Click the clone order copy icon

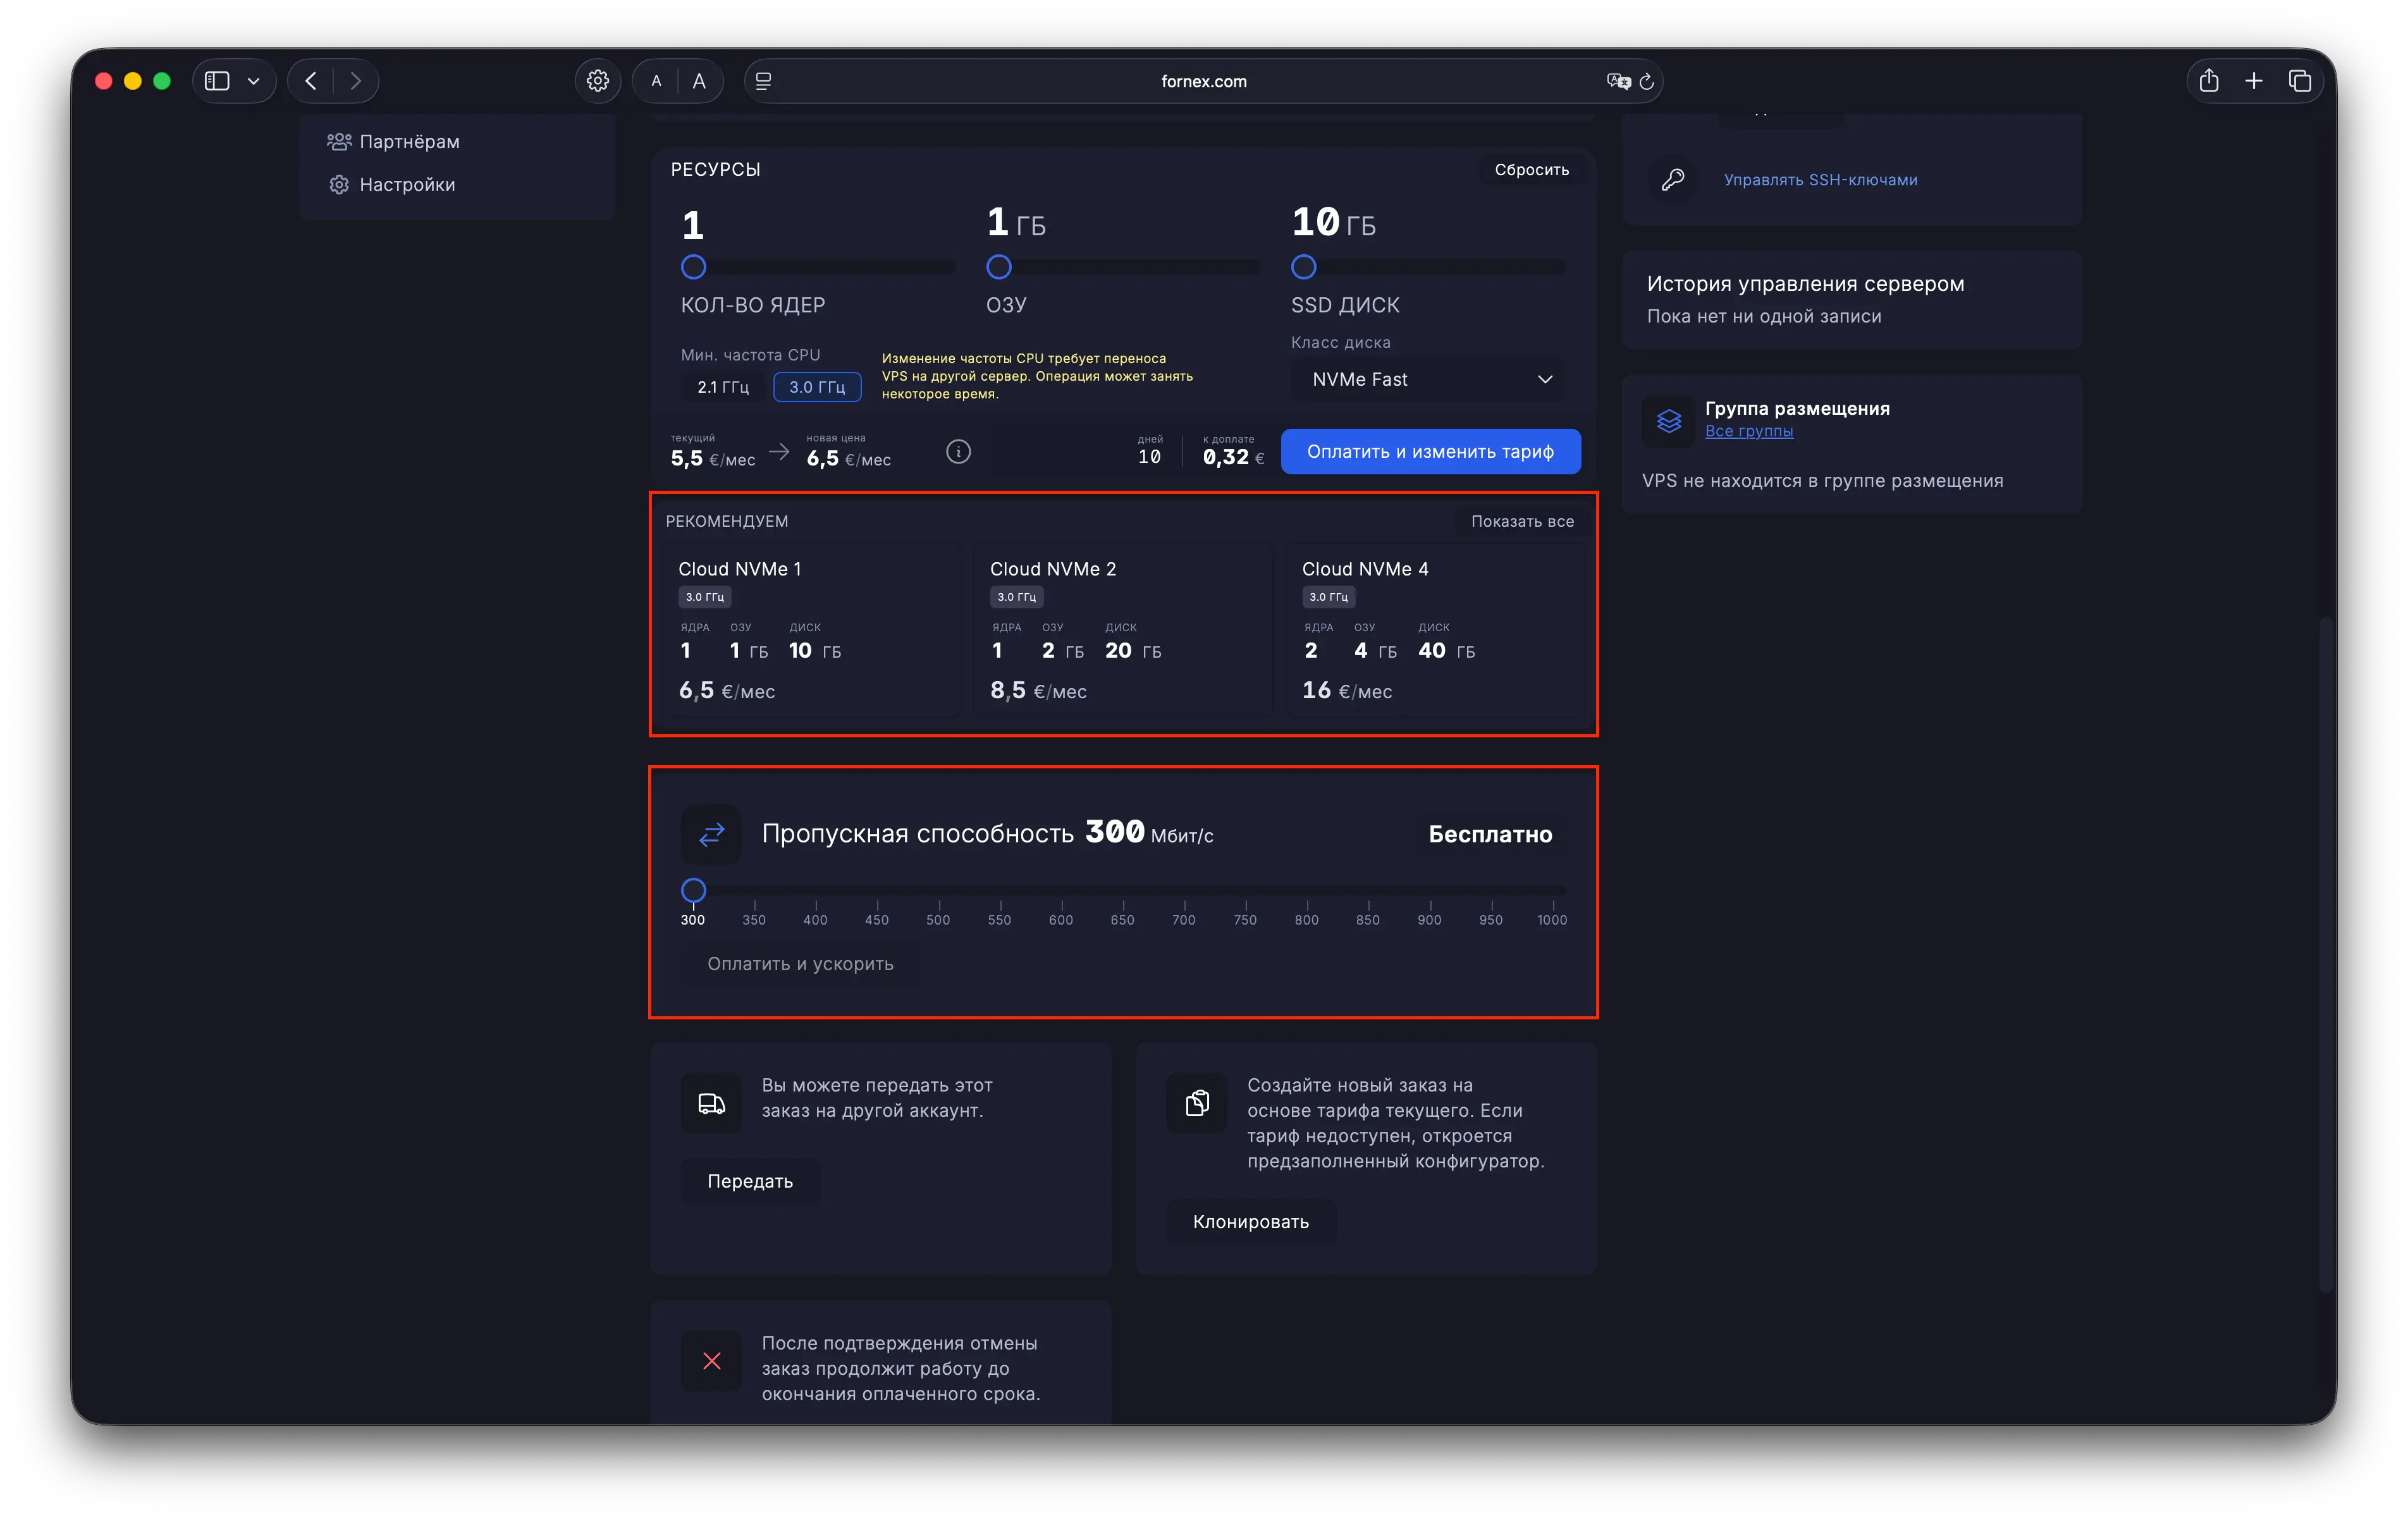(x=1197, y=1103)
